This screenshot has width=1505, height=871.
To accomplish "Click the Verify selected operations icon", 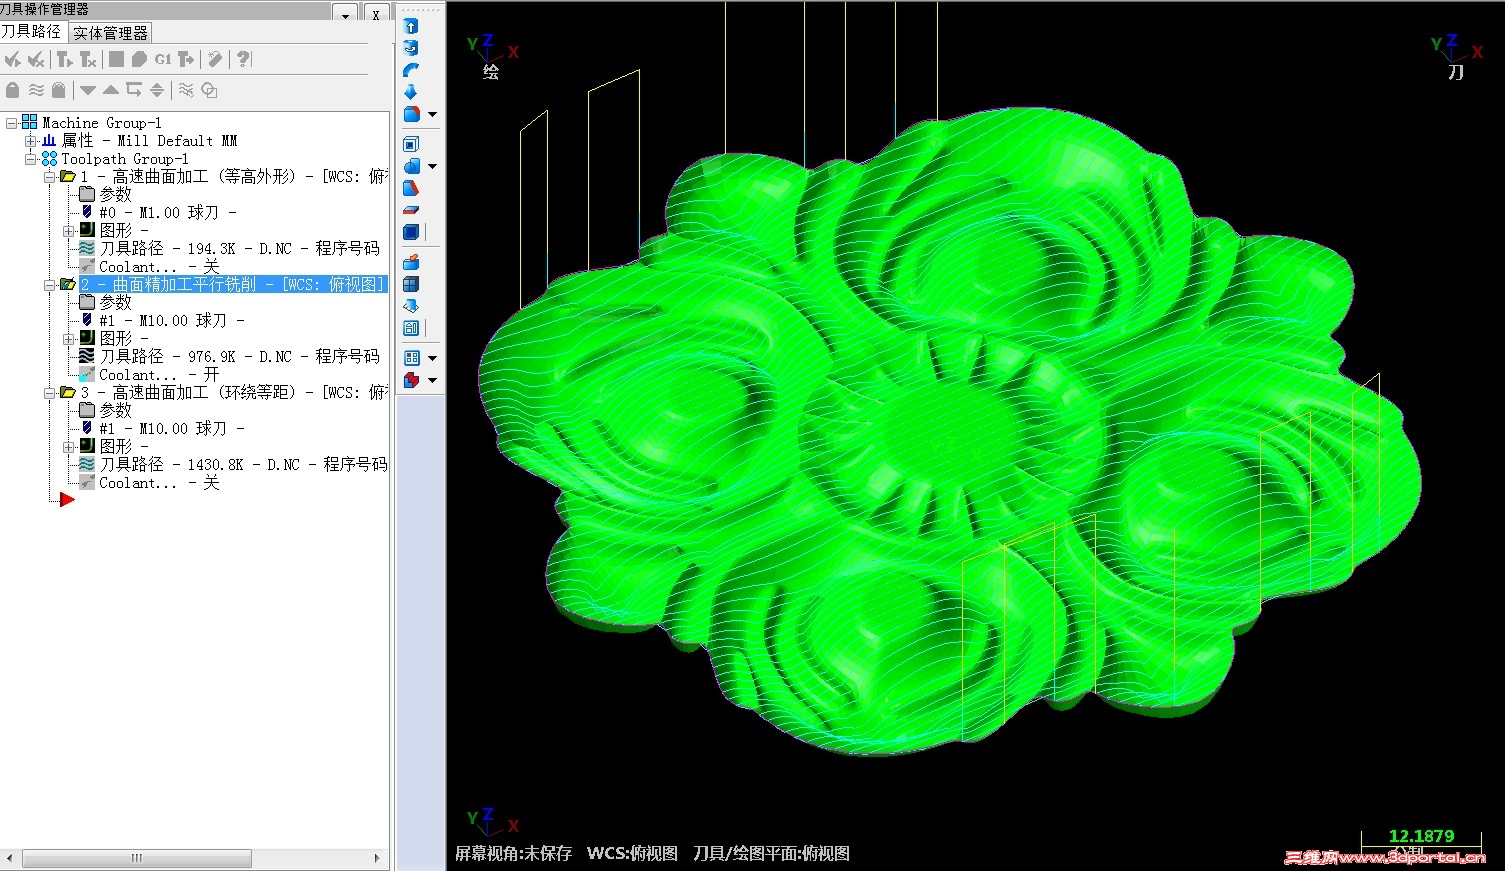I will tap(139, 60).
